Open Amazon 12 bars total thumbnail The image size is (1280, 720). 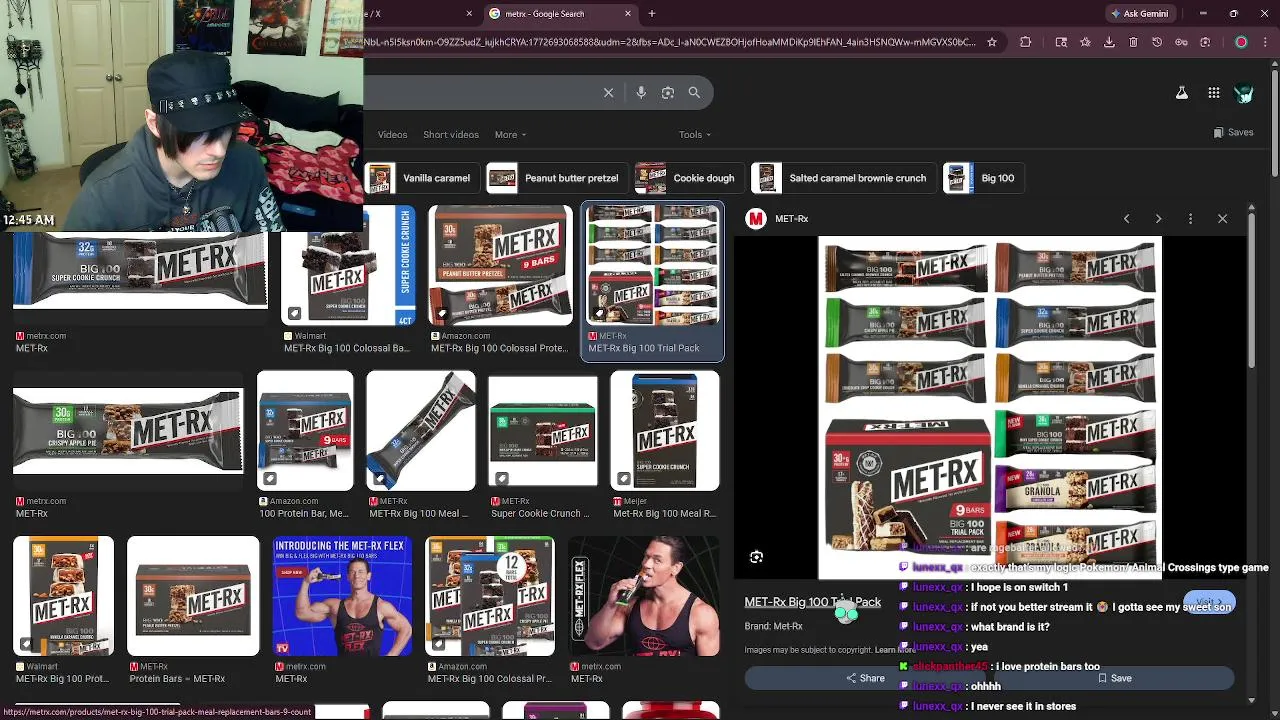(490, 596)
